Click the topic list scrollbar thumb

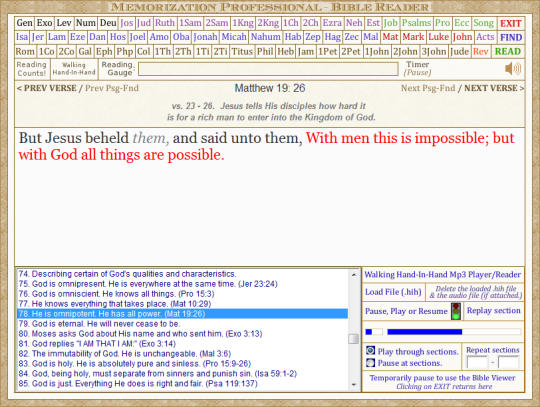(354, 339)
